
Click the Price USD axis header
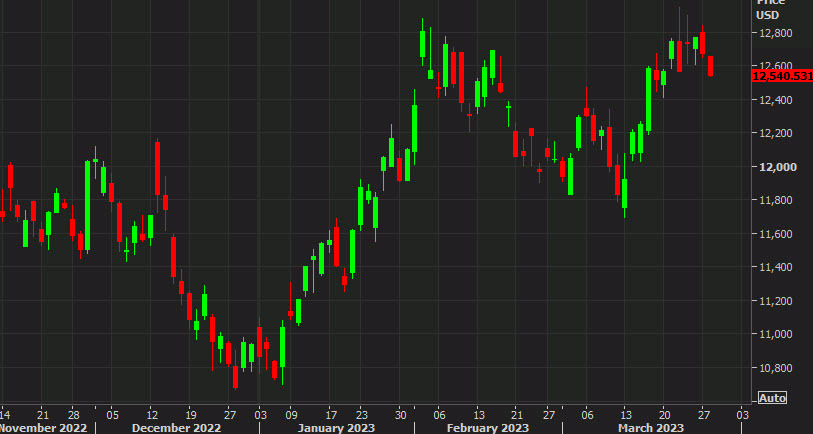pos(771,10)
